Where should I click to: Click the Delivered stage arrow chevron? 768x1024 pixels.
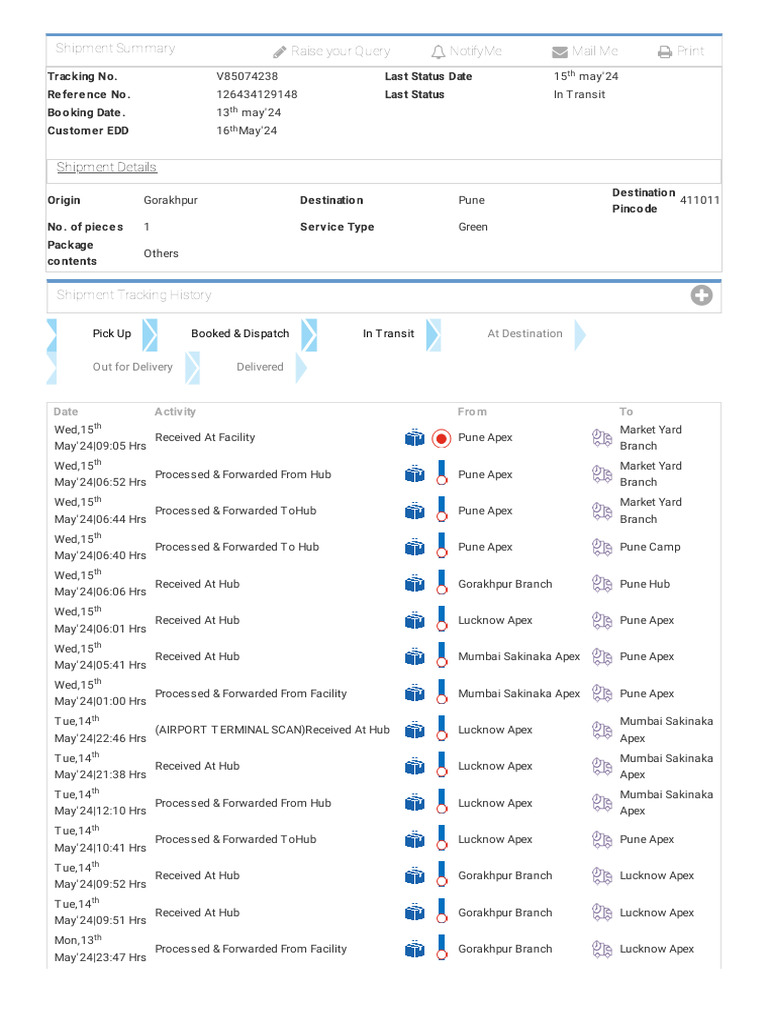coord(301,367)
